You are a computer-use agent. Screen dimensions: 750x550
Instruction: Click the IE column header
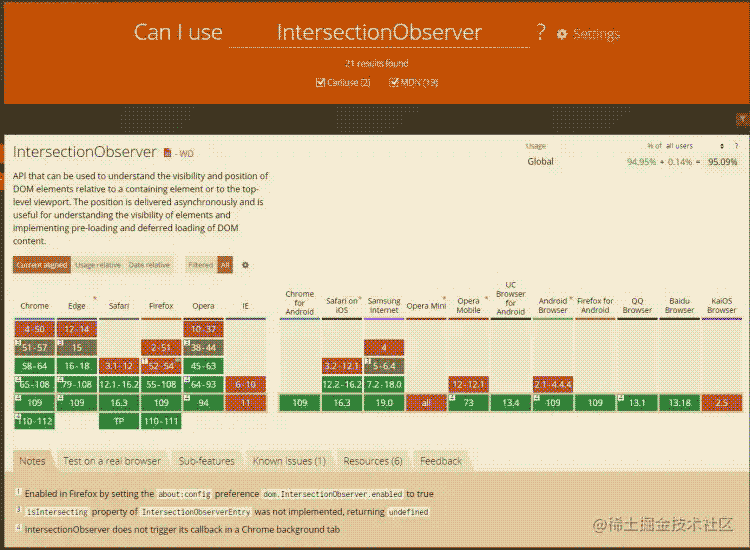(245, 306)
